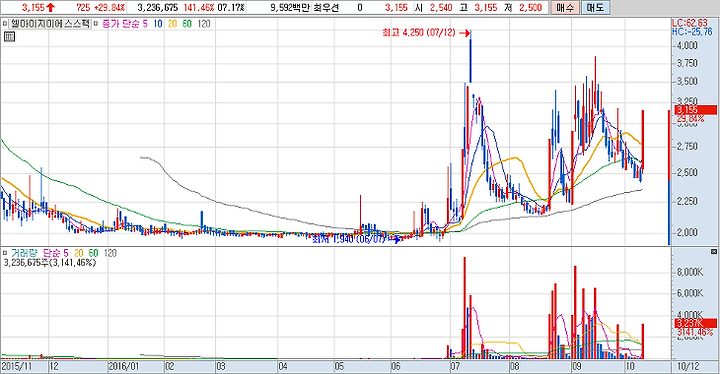Click the 최우선 label in header

pos(326,7)
